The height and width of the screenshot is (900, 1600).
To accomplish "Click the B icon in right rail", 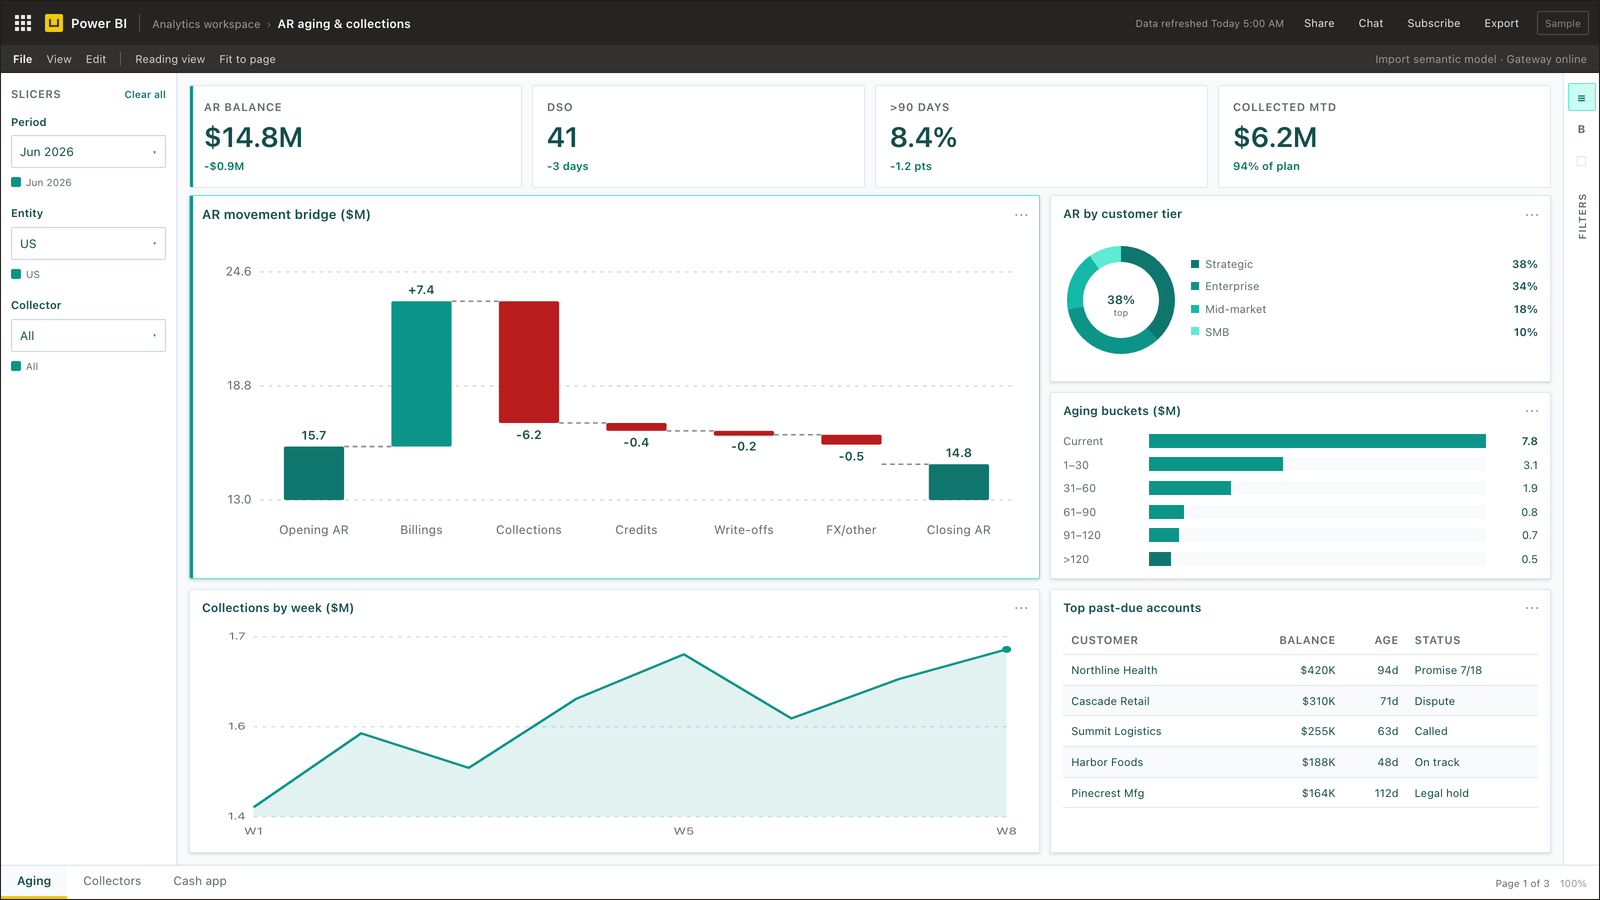I will coord(1581,129).
